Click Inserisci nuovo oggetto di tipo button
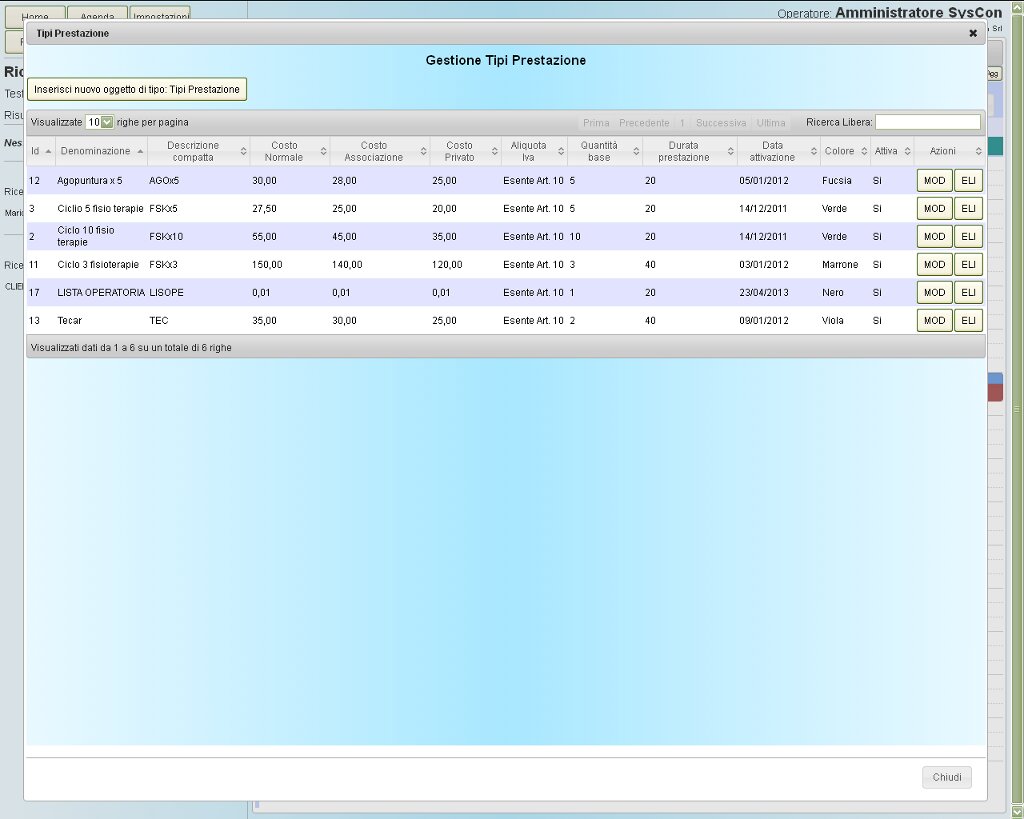The height and width of the screenshot is (819, 1024). tap(136, 89)
